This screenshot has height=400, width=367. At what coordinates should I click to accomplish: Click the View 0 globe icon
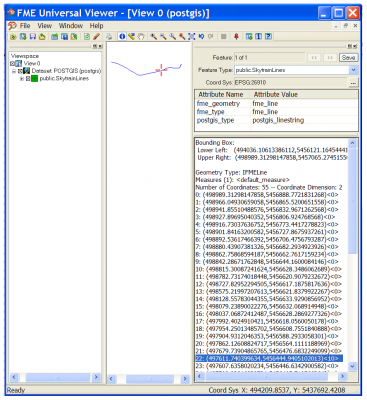coord(19,63)
